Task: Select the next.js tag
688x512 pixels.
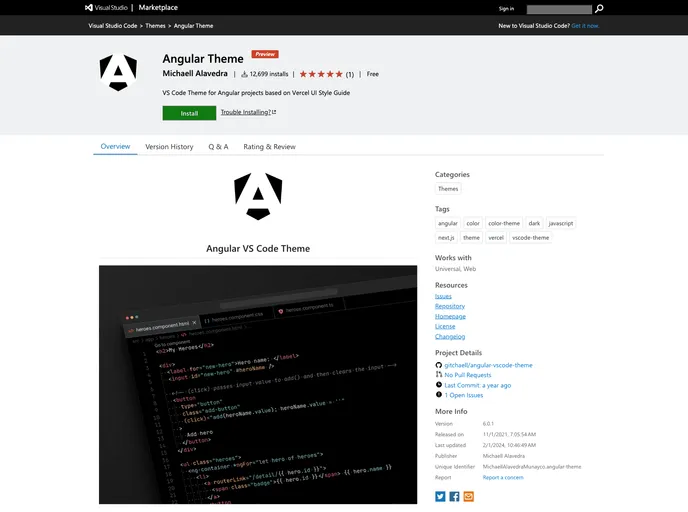Action: (446, 237)
